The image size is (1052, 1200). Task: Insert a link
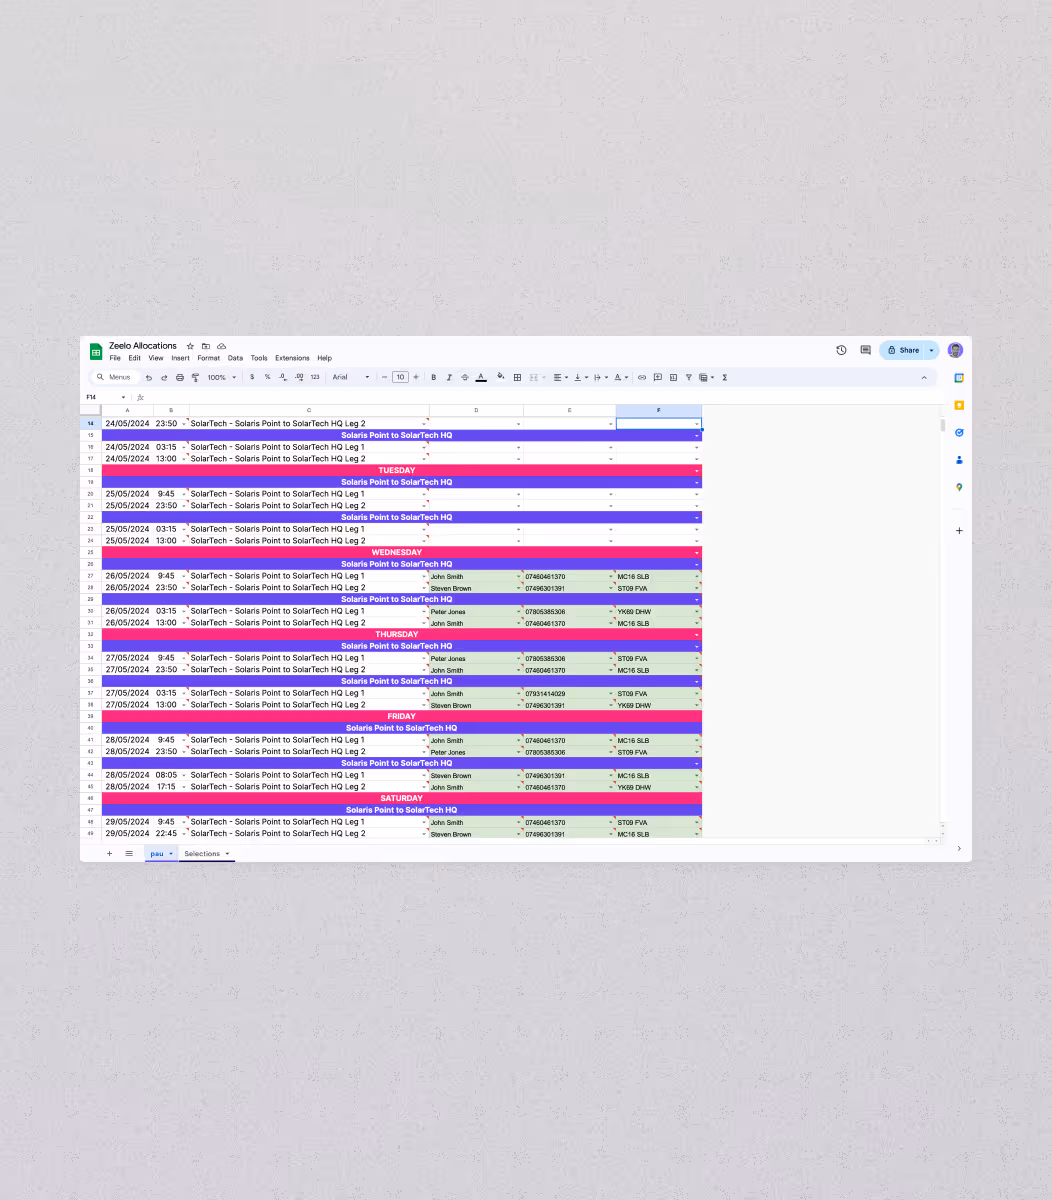[642, 377]
